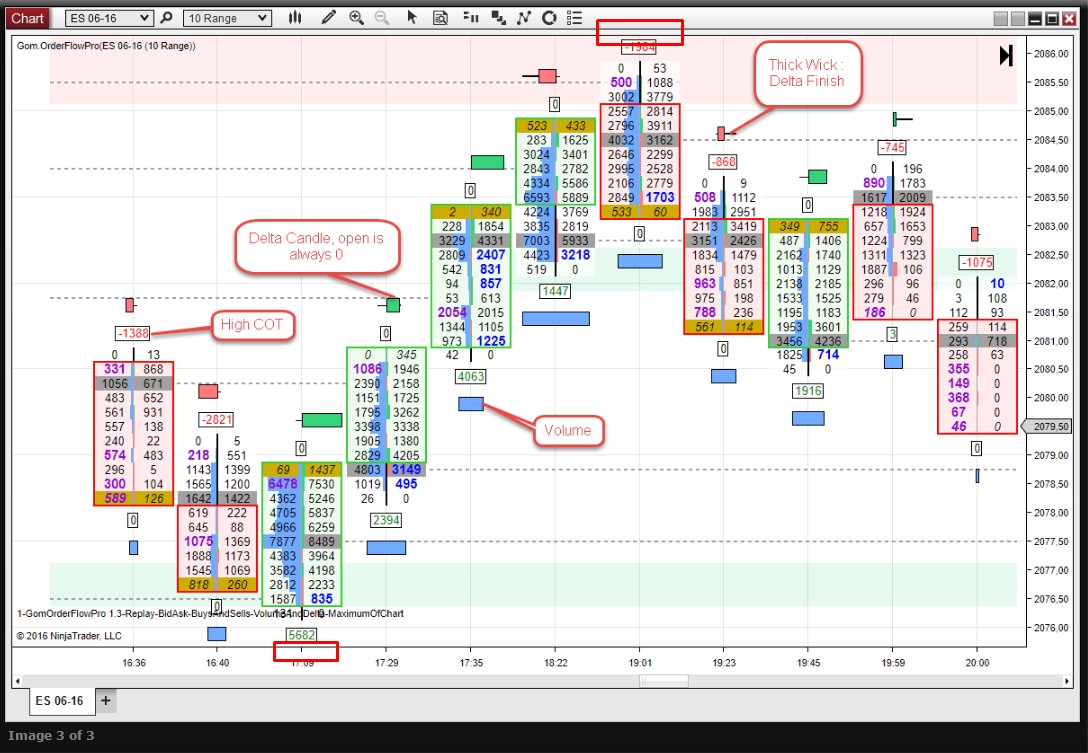
Task: Open the instrument search magnifier icon
Action: click(x=167, y=18)
